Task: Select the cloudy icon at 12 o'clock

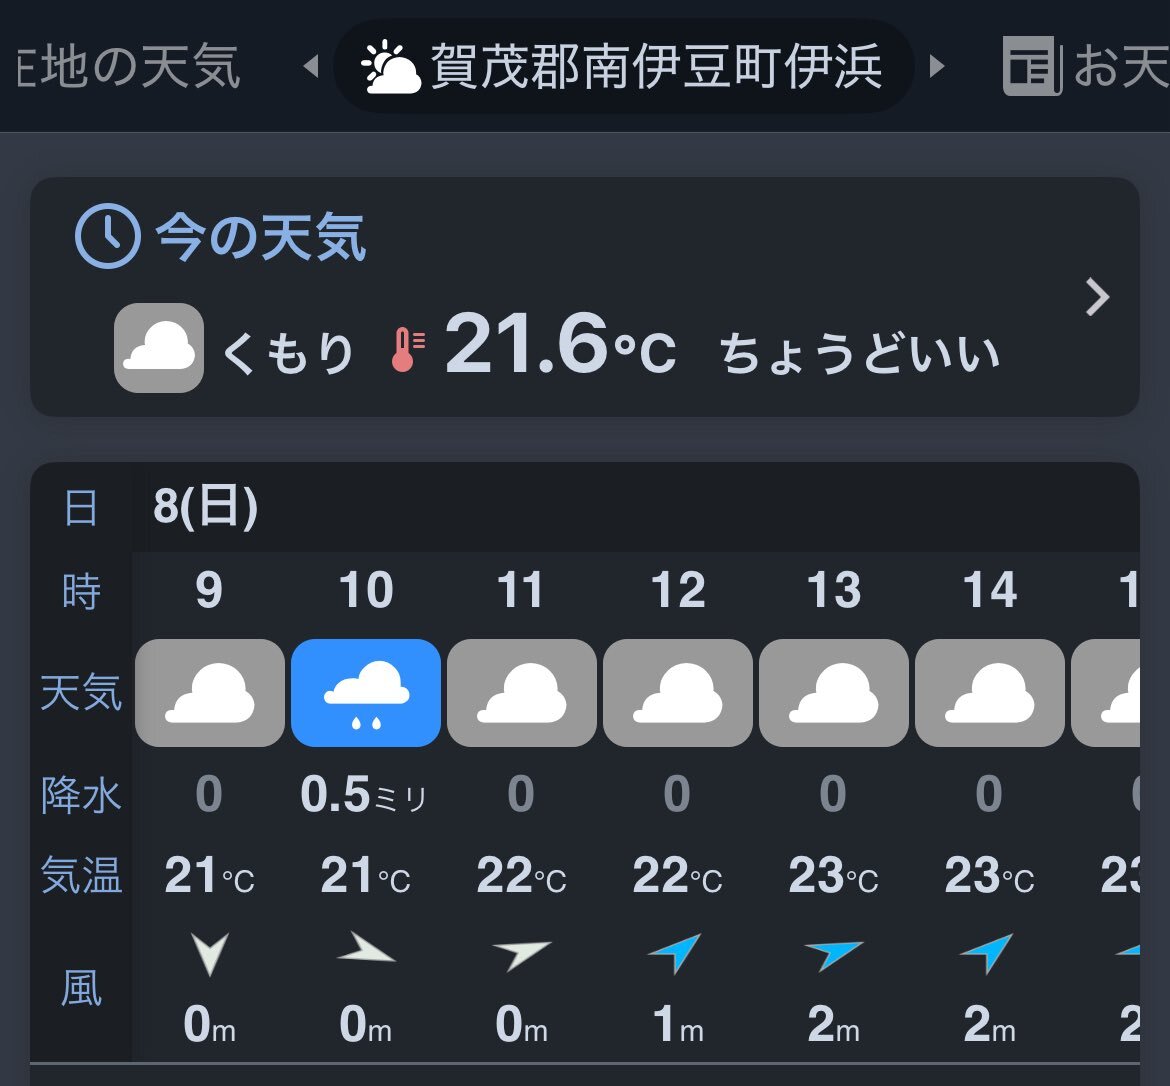Action: pos(678,693)
